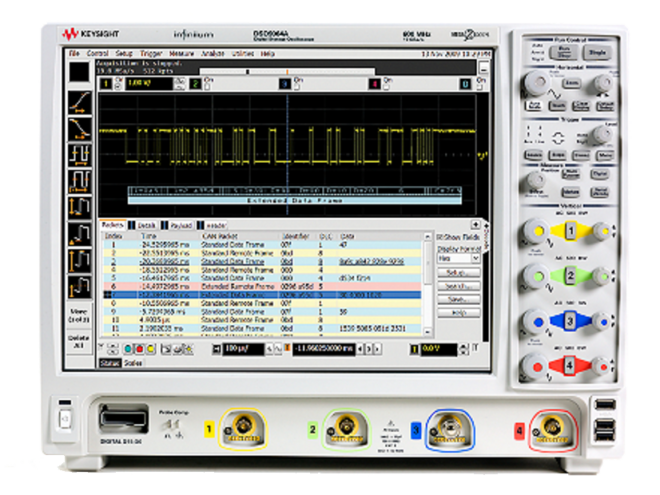This screenshot has width=660, height=495.
Task: Click the Search... button
Action: click(x=459, y=286)
